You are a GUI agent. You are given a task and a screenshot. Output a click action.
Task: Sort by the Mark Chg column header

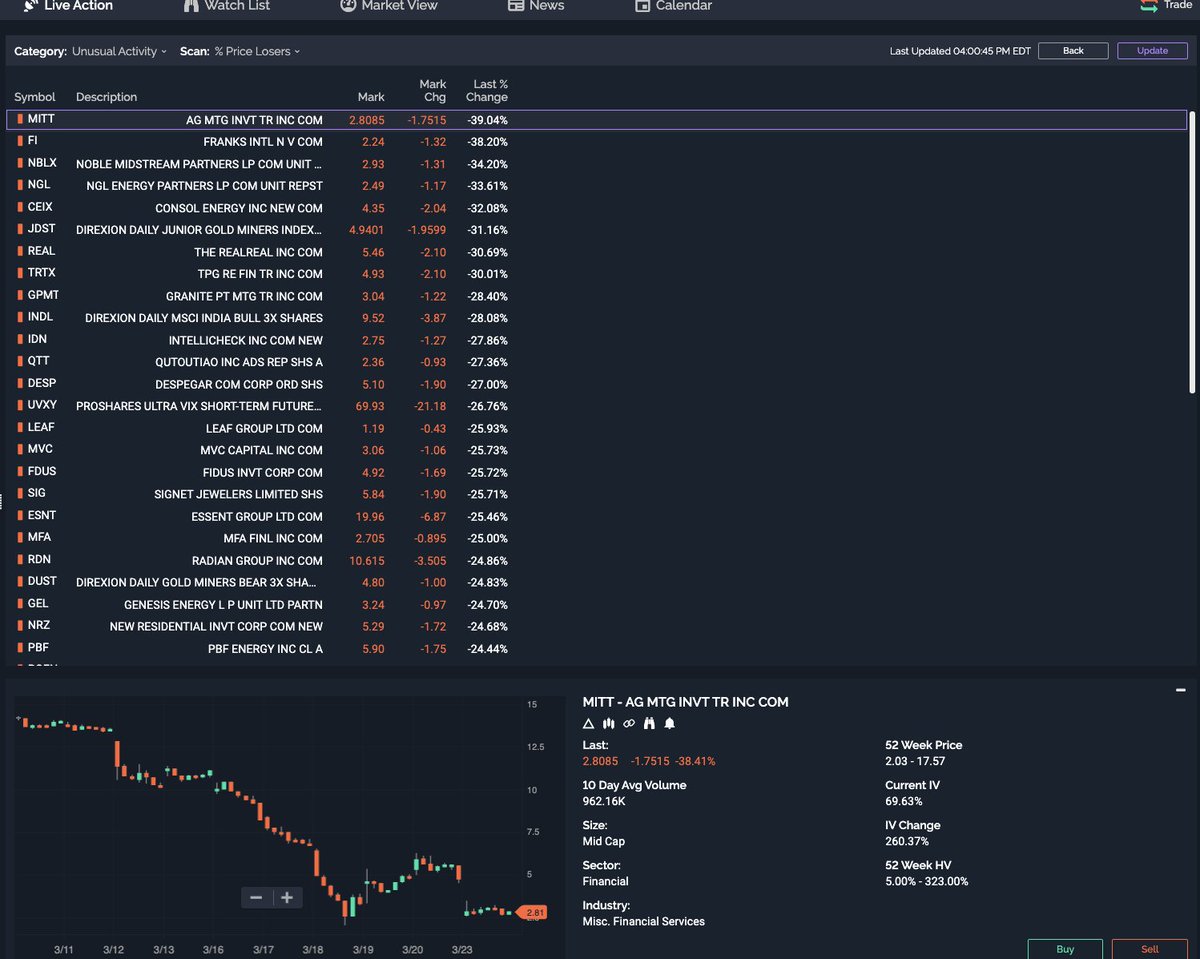point(433,91)
